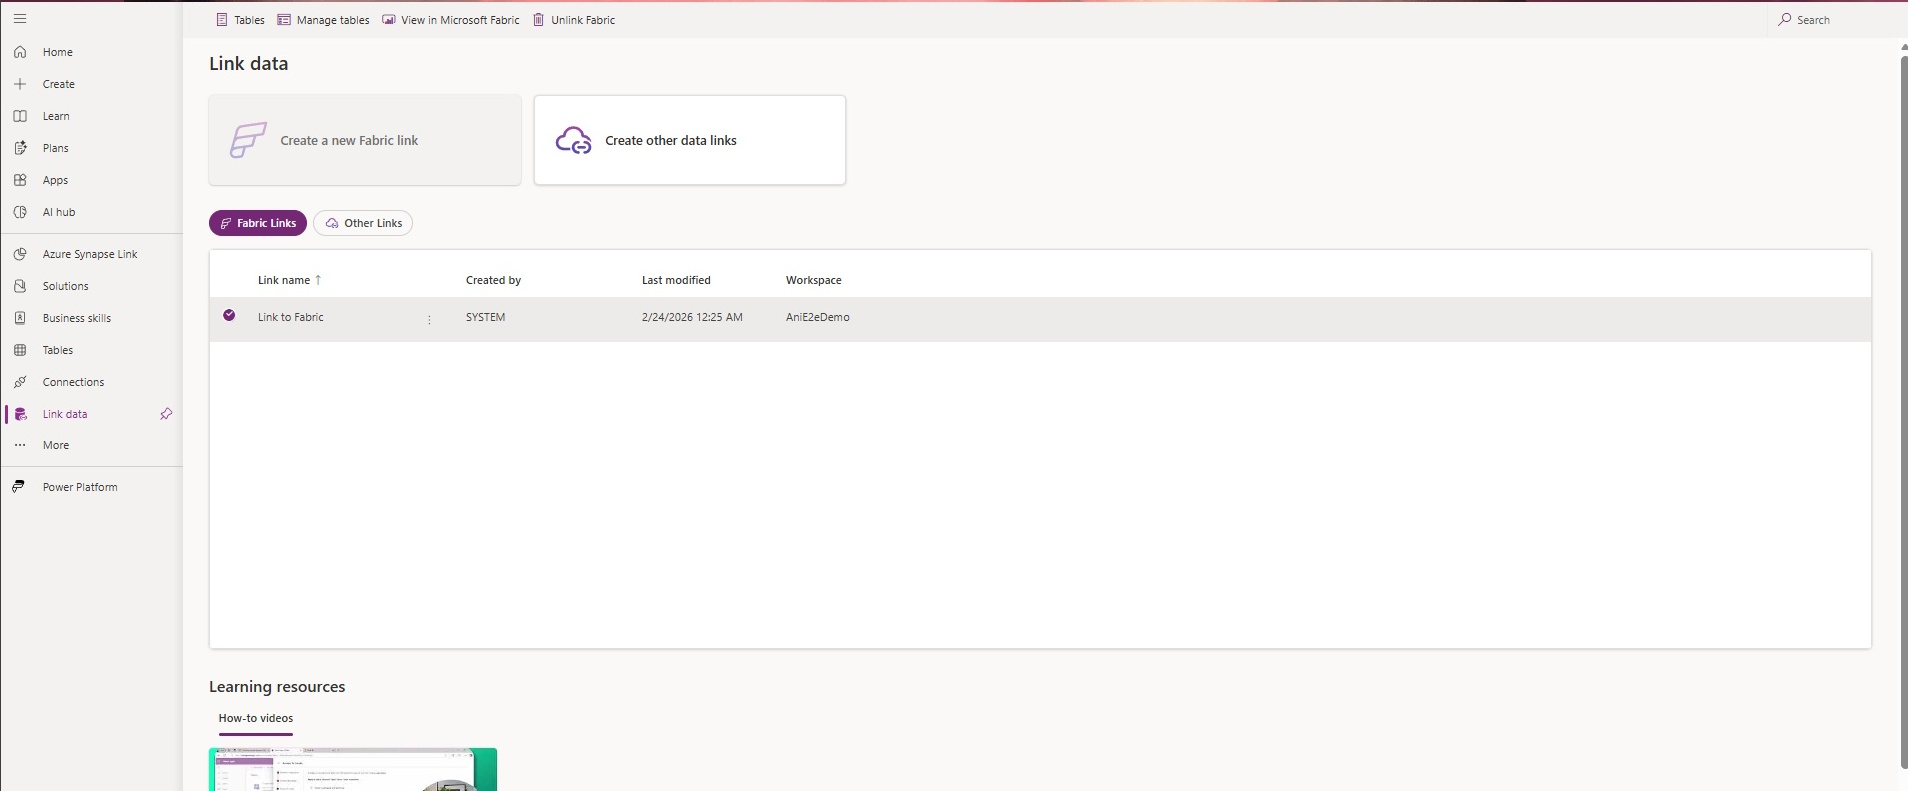The height and width of the screenshot is (791, 1908).
Task: Click the Power Platform icon
Action: [x=19, y=487]
